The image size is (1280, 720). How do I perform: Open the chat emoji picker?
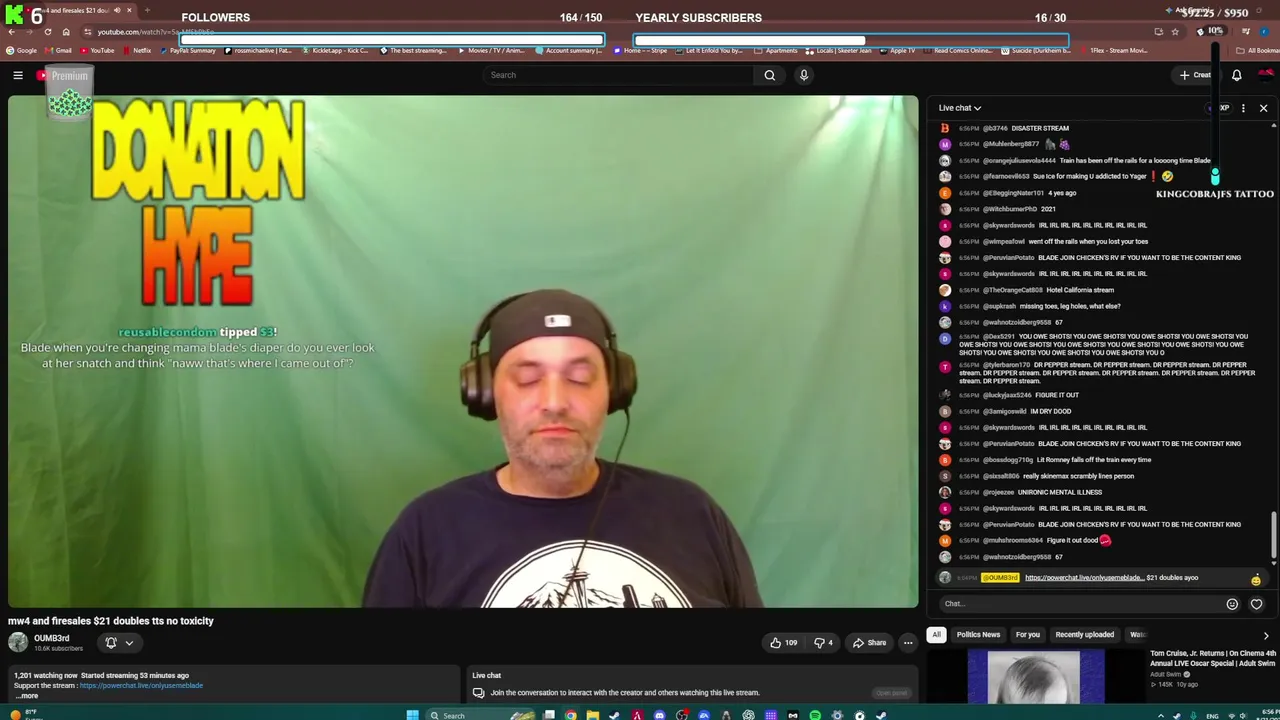tap(1232, 604)
